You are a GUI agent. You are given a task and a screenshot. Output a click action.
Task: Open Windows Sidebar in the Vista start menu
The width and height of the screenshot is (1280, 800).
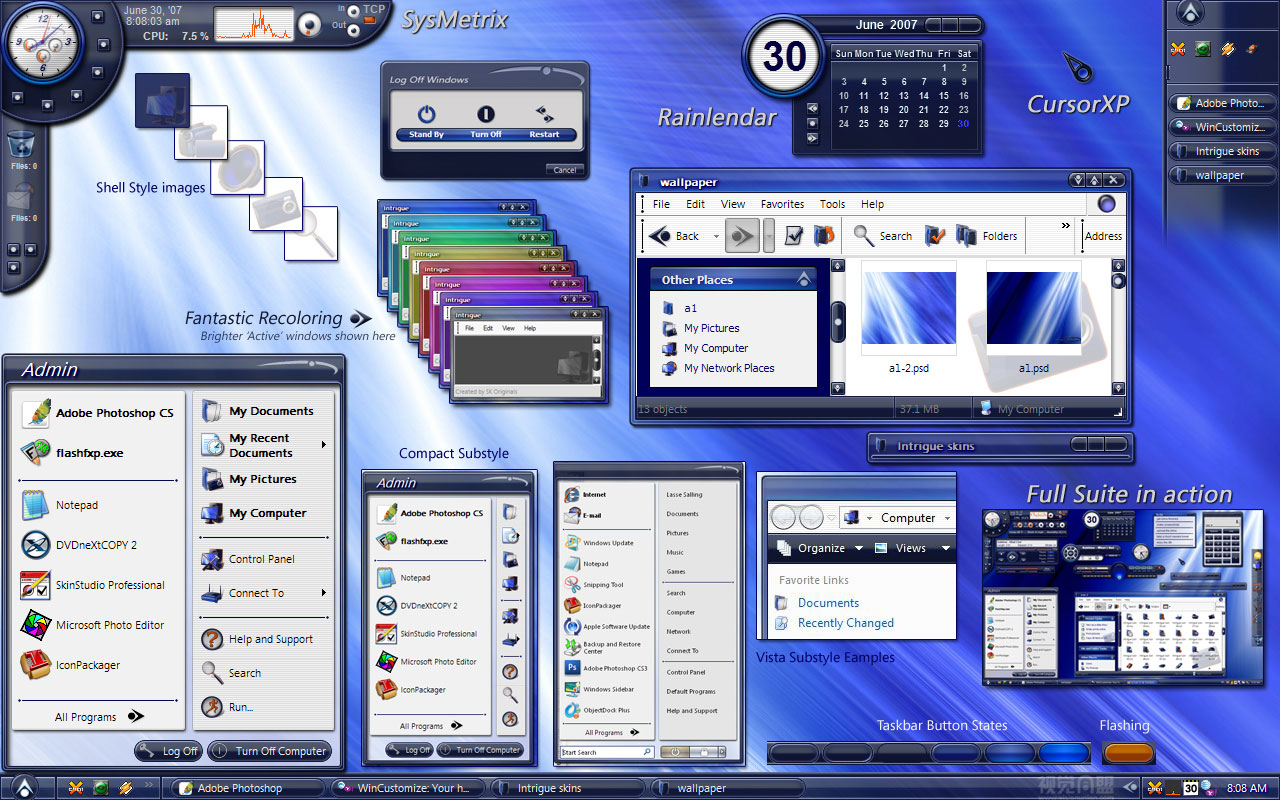(597, 689)
